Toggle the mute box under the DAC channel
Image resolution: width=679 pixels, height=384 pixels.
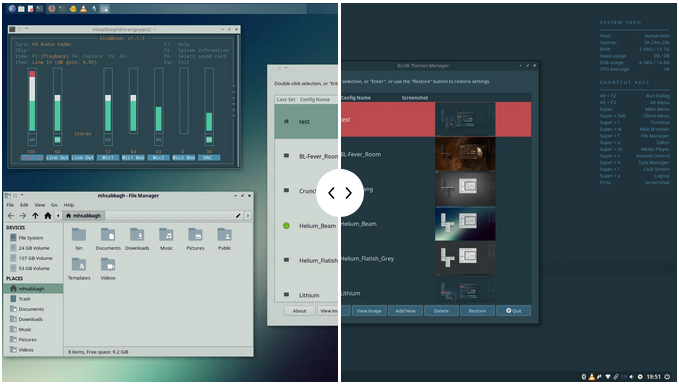(209, 140)
